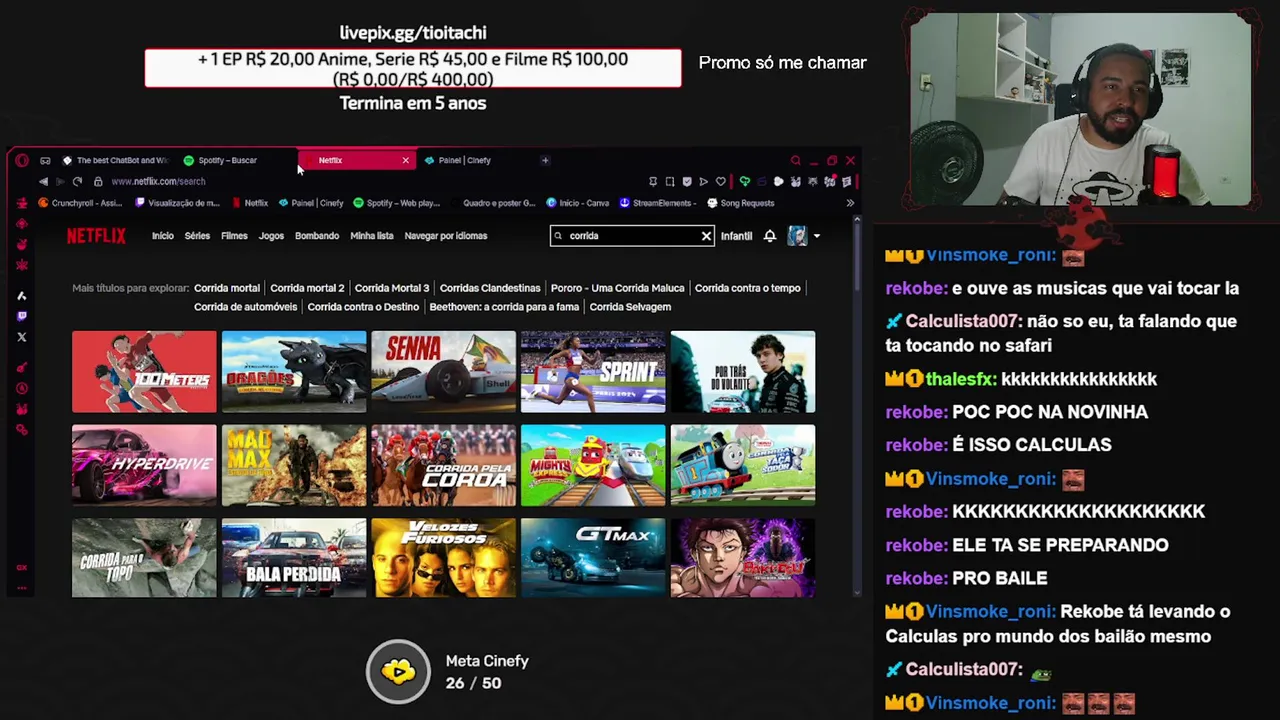Go back using the browser back arrow
Viewport: 1280px width, 720px height.
[43, 181]
